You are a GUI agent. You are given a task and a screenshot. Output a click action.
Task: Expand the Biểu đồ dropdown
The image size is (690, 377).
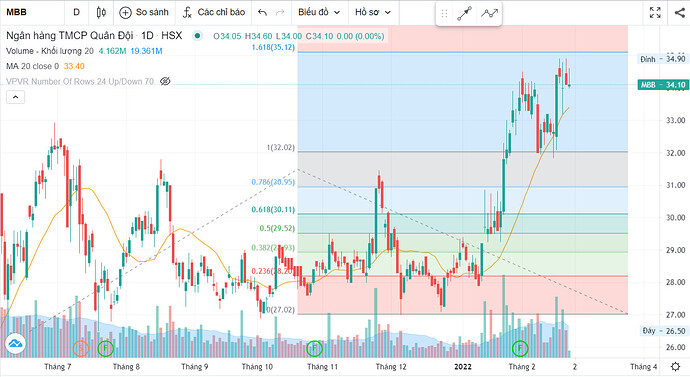(319, 12)
